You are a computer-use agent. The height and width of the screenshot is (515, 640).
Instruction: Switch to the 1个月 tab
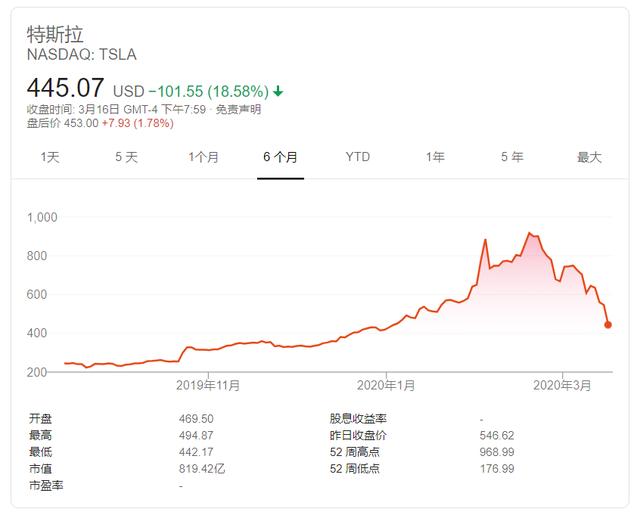(203, 157)
